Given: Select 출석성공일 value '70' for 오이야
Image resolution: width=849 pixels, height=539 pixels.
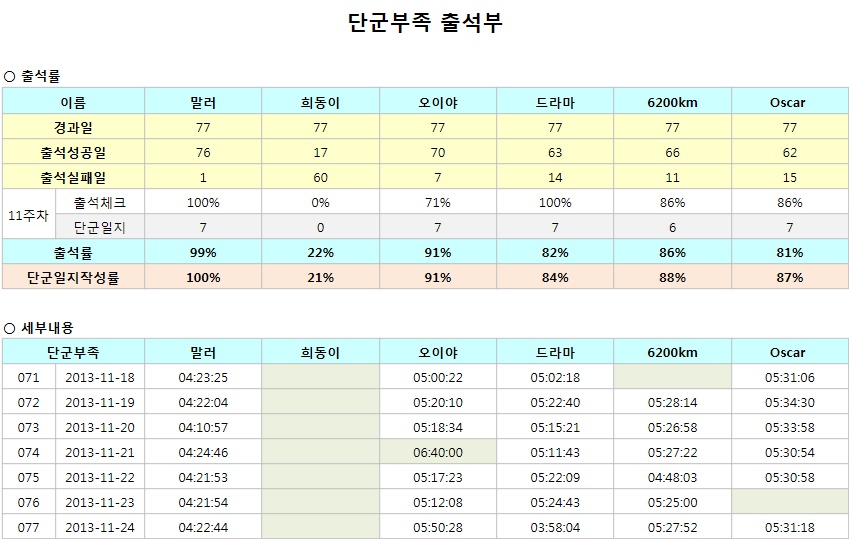Looking at the screenshot, I should click(437, 153).
